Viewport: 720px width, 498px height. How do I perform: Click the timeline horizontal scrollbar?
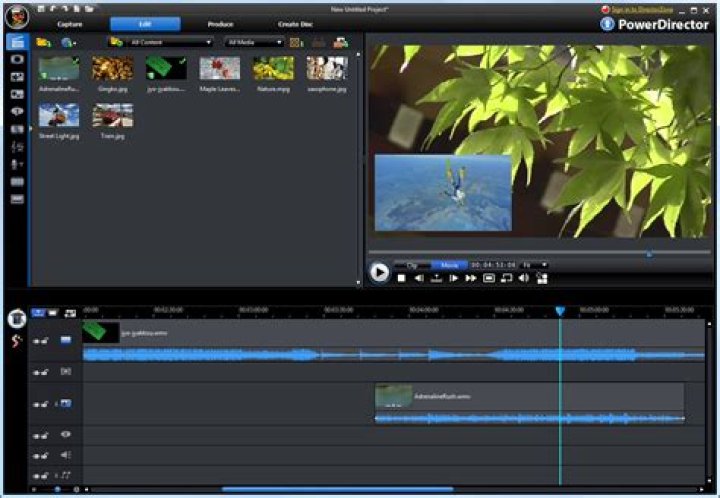[338, 489]
